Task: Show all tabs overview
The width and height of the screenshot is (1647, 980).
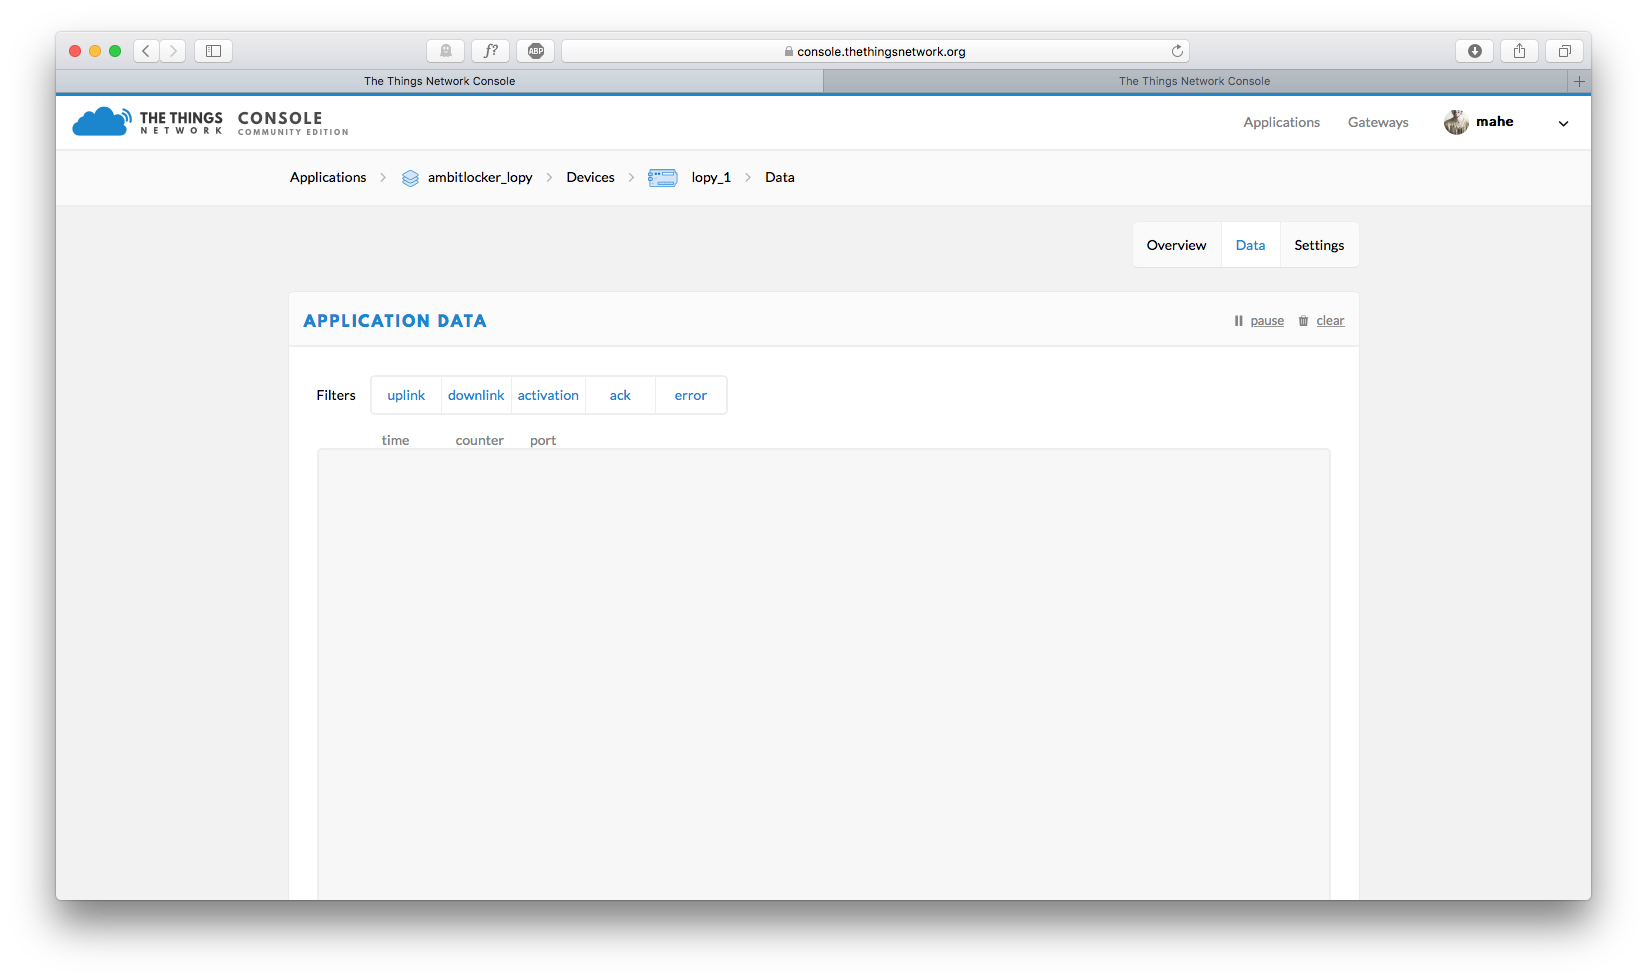Action: tap(1565, 51)
